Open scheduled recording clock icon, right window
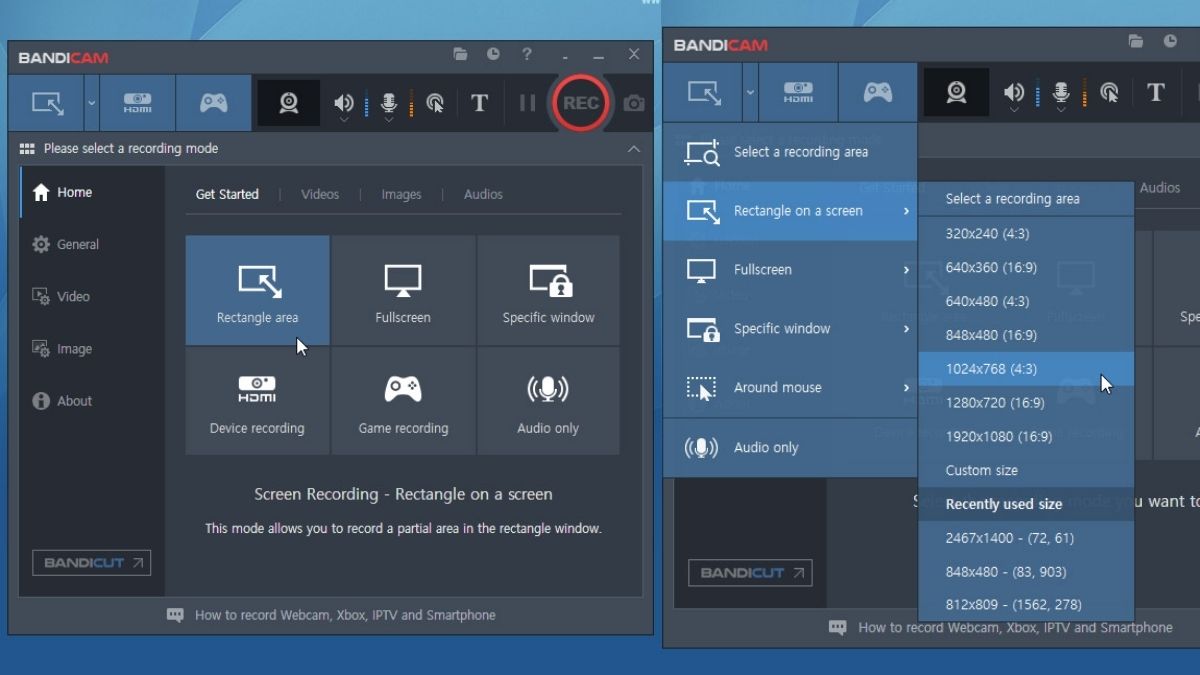1200x675 pixels. (x=1170, y=42)
